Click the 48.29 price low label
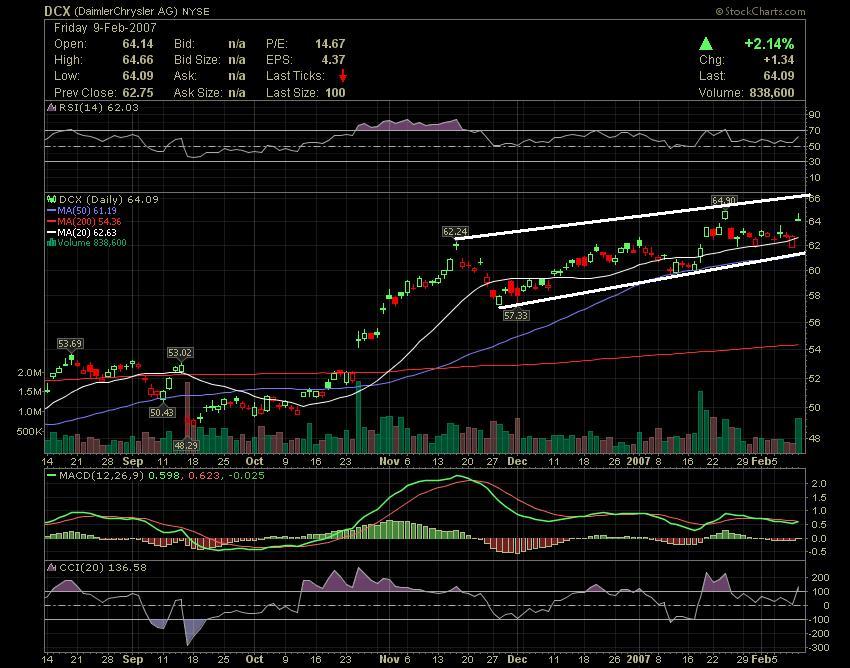Image resolution: width=850 pixels, height=668 pixels. pos(186,445)
